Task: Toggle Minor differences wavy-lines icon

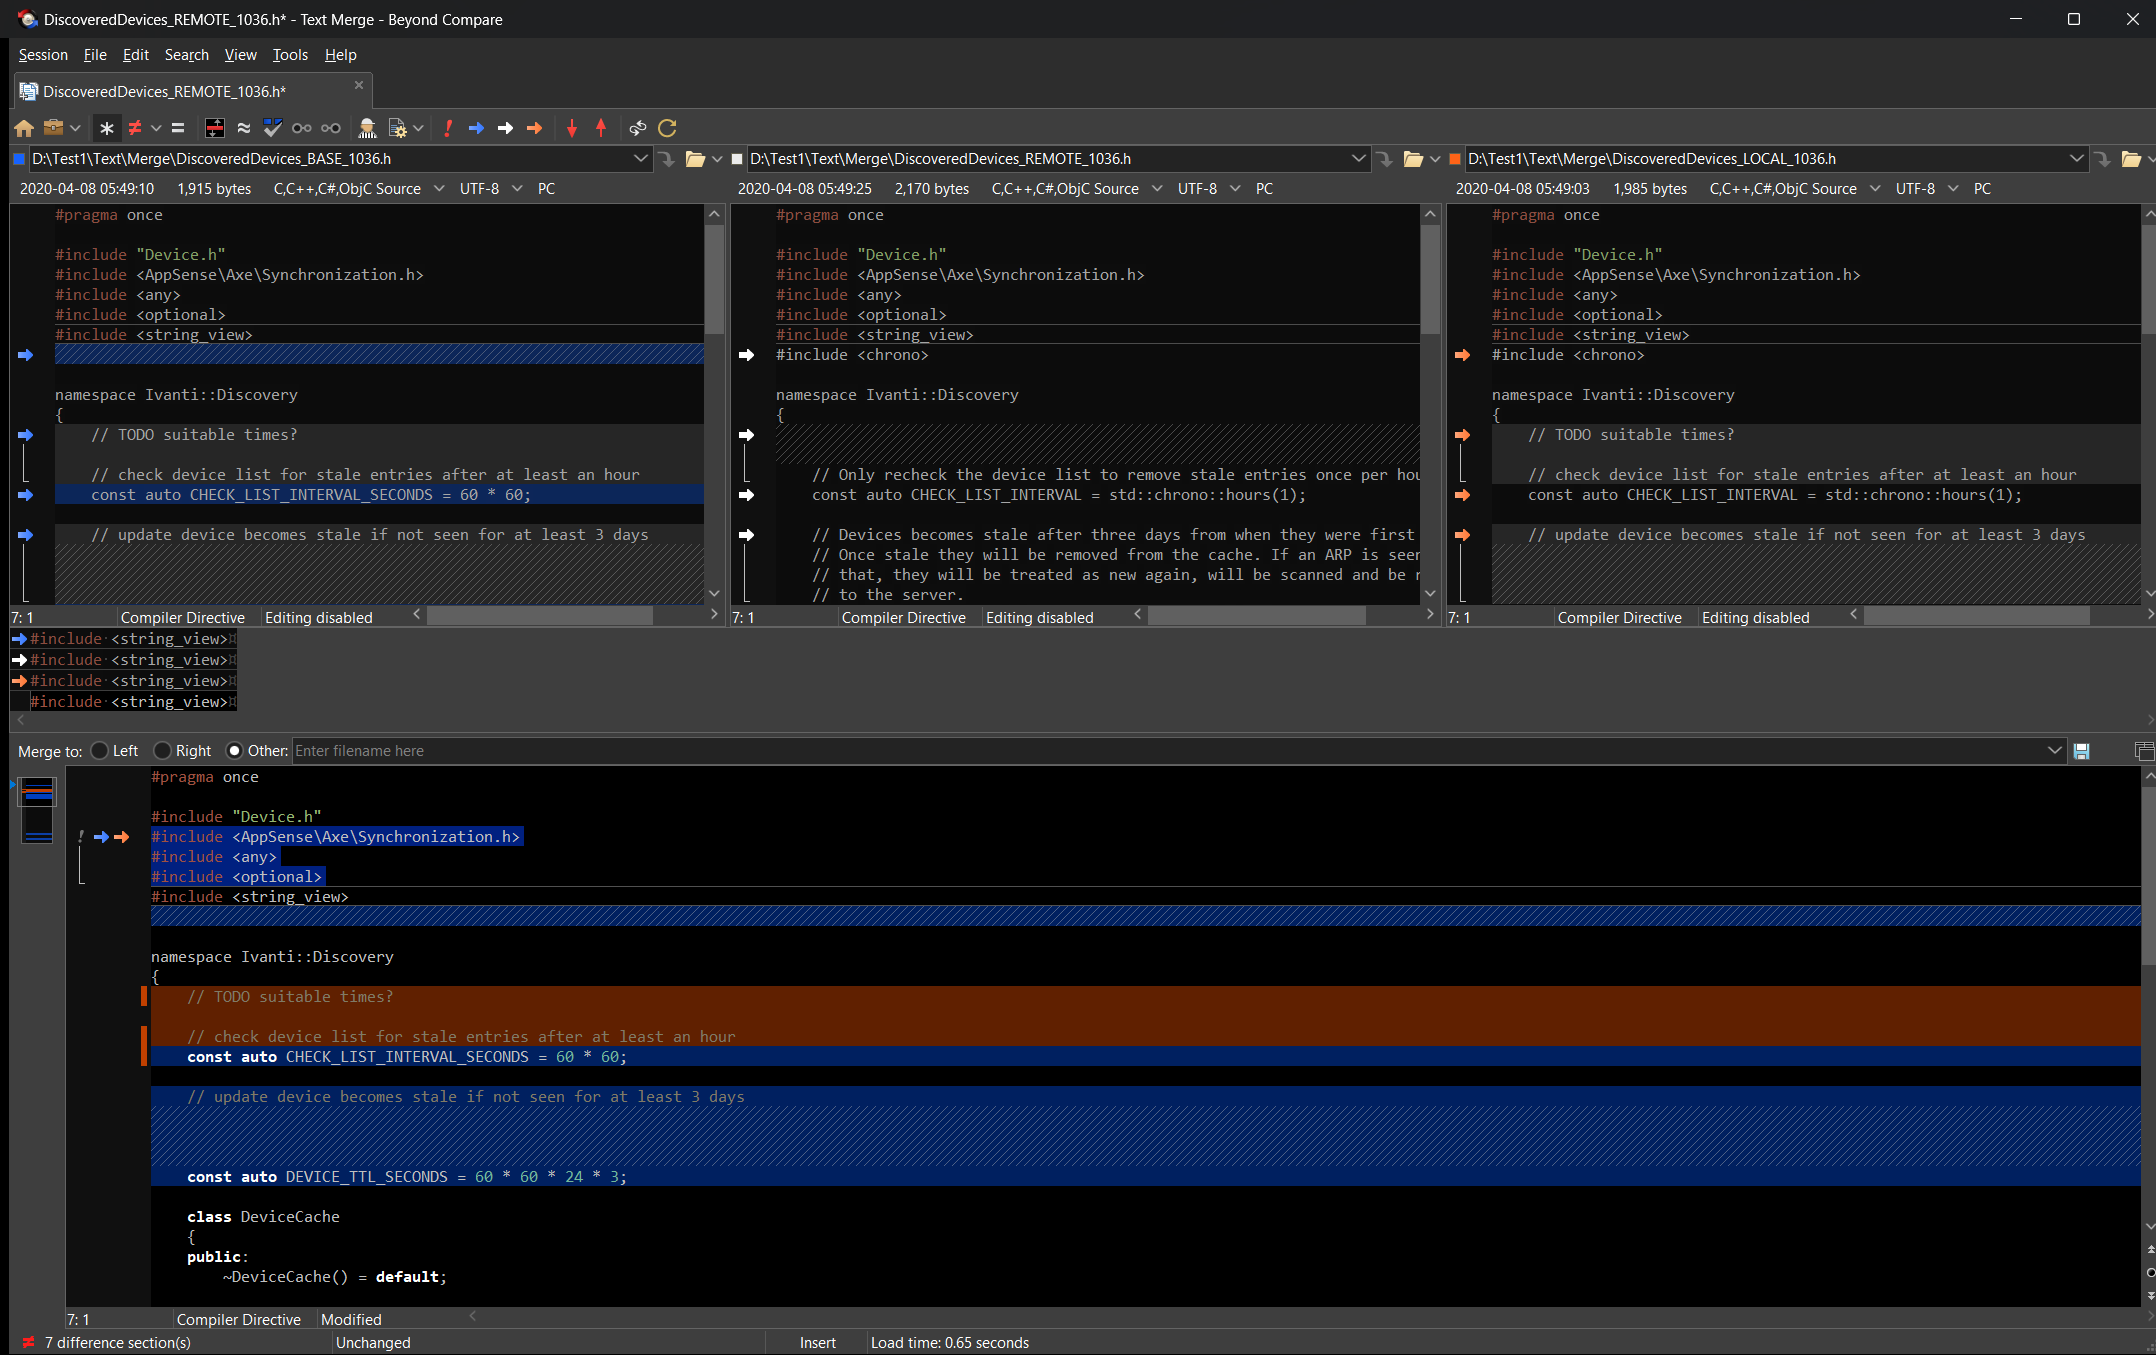Action: pyautogui.click(x=243, y=128)
